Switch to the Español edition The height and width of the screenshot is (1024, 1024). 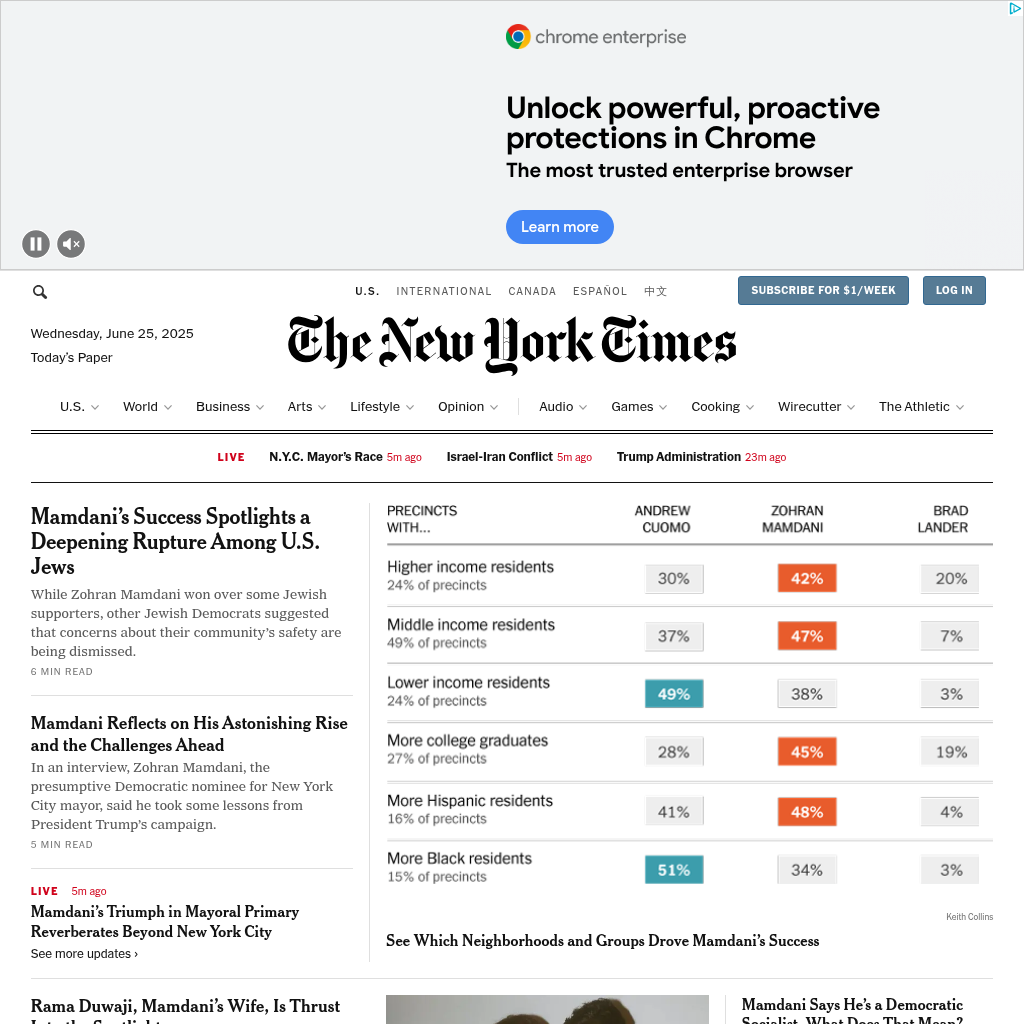click(600, 292)
